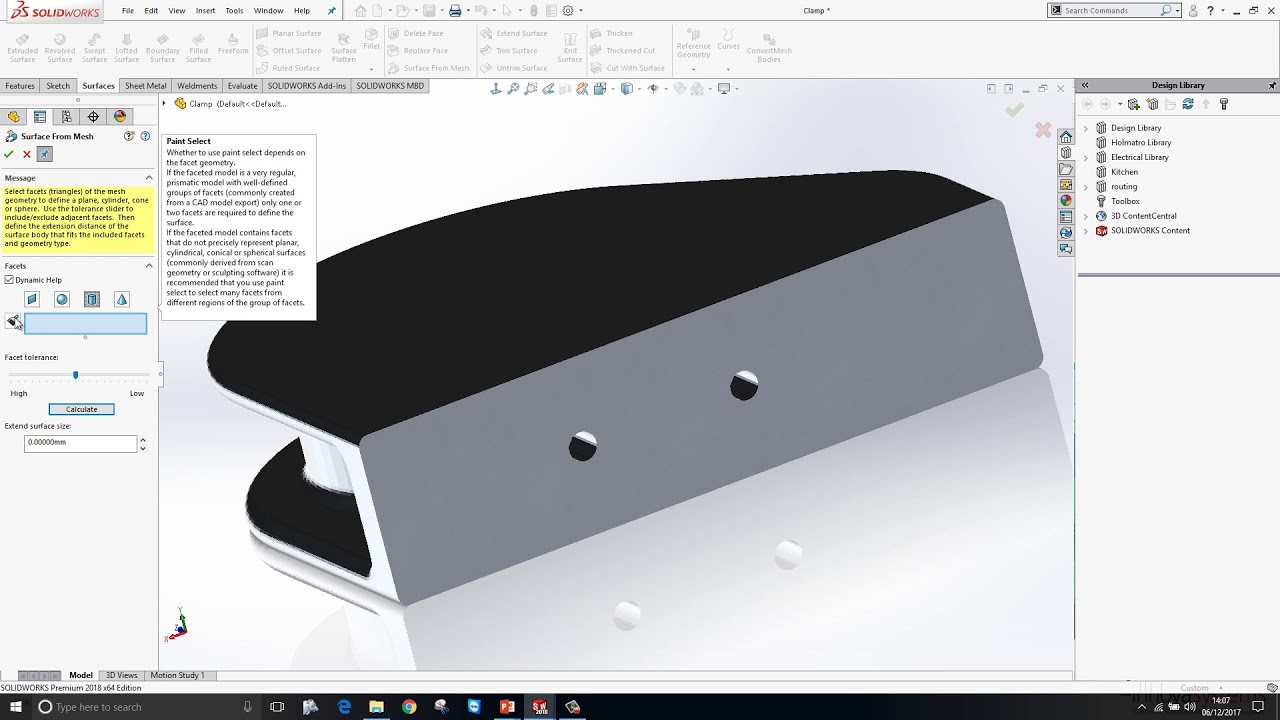Open File Explorer task pane tab
This screenshot has height=720, width=1280.
tap(1066, 169)
